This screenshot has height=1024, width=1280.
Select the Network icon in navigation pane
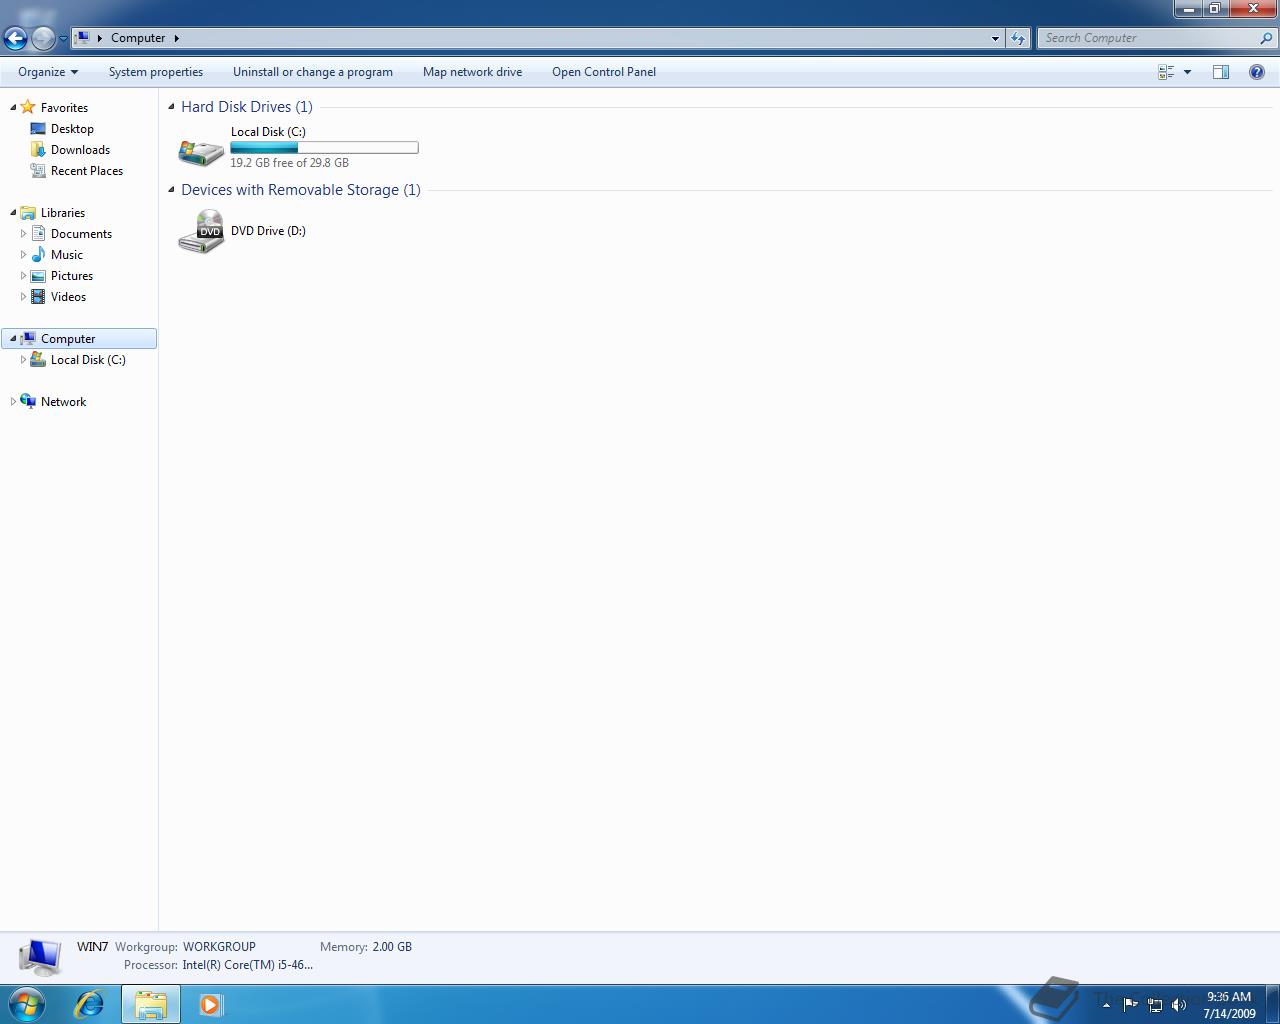pos(28,401)
